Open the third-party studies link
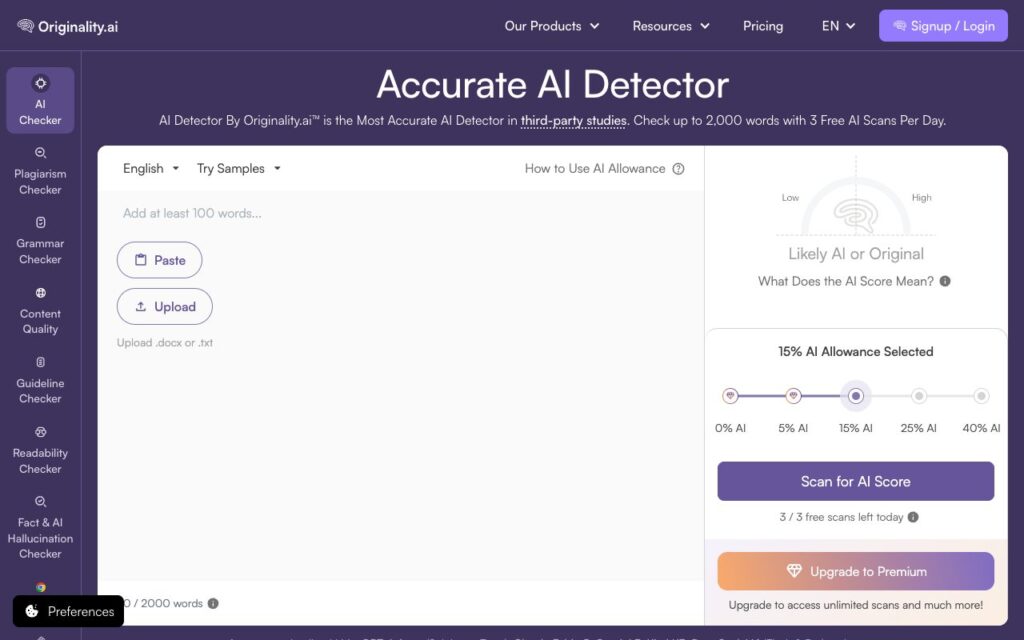The image size is (1024, 640). tap(573, 120)
